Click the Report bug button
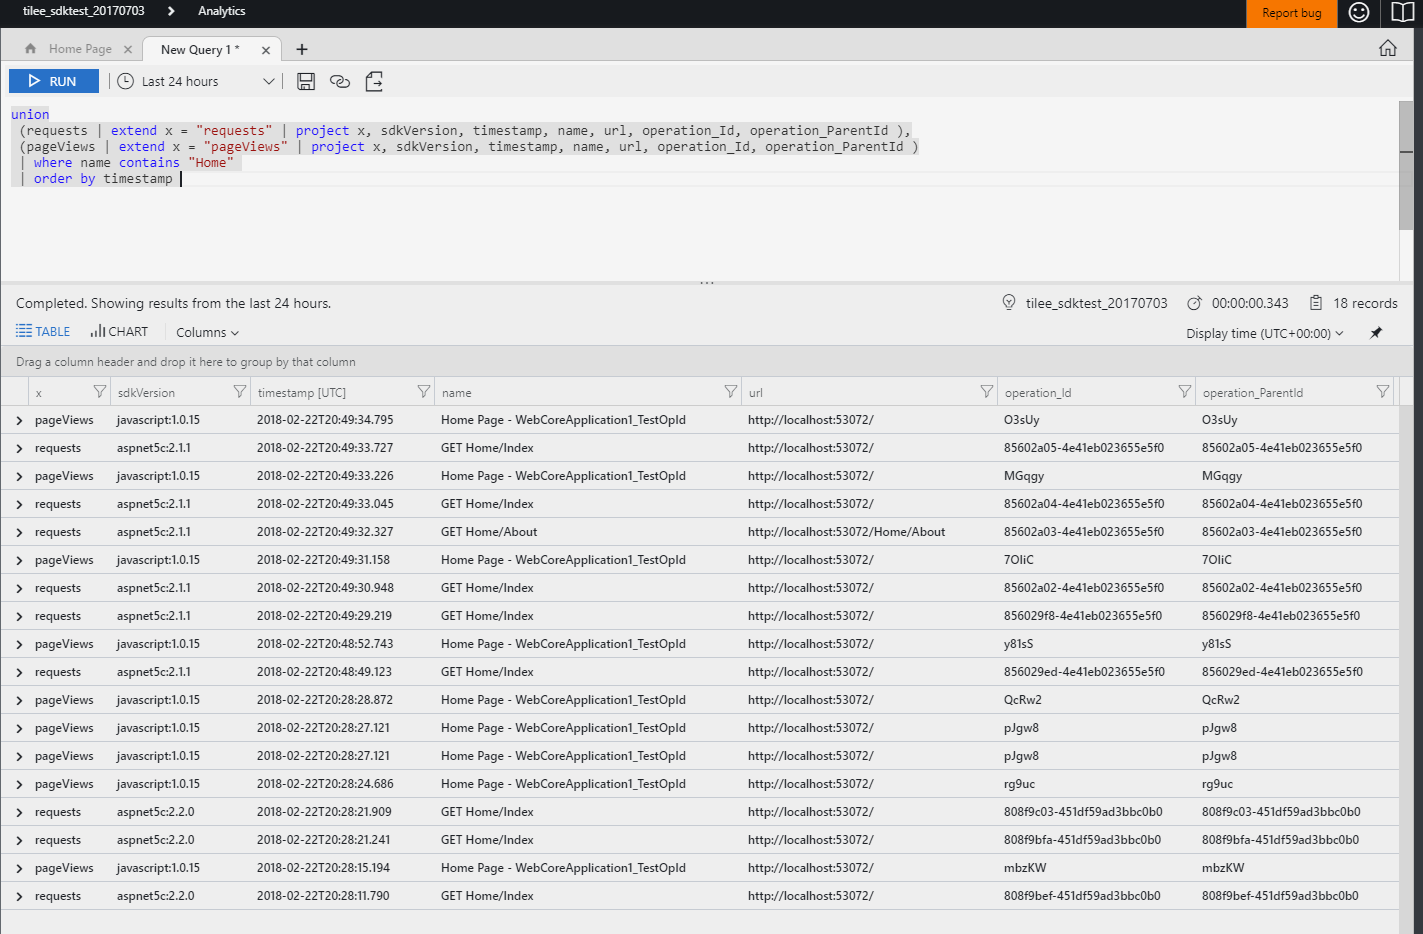 coord(1290,12)
